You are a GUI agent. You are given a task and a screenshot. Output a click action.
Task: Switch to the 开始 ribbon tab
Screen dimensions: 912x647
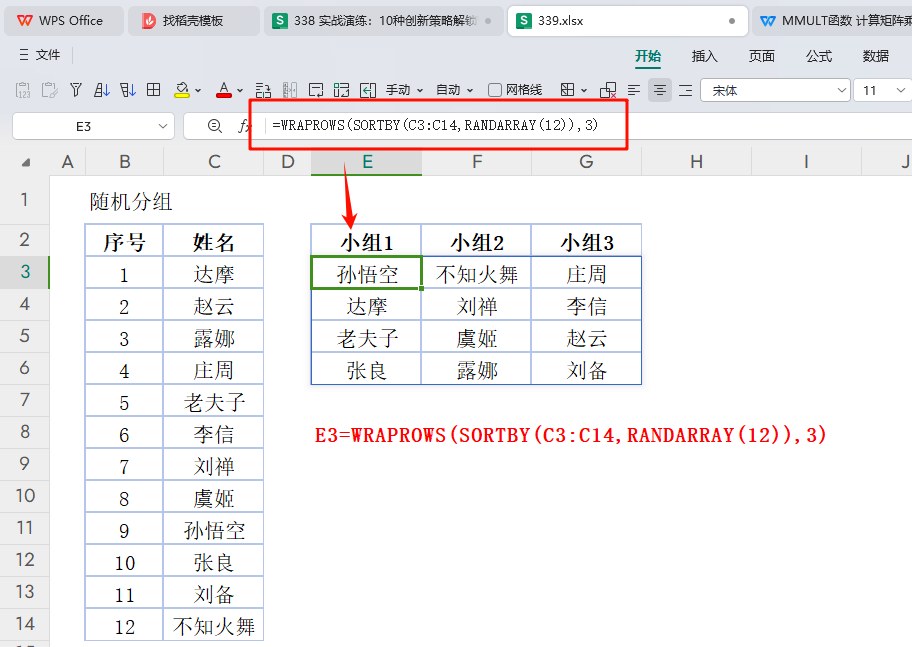(648, 56)
